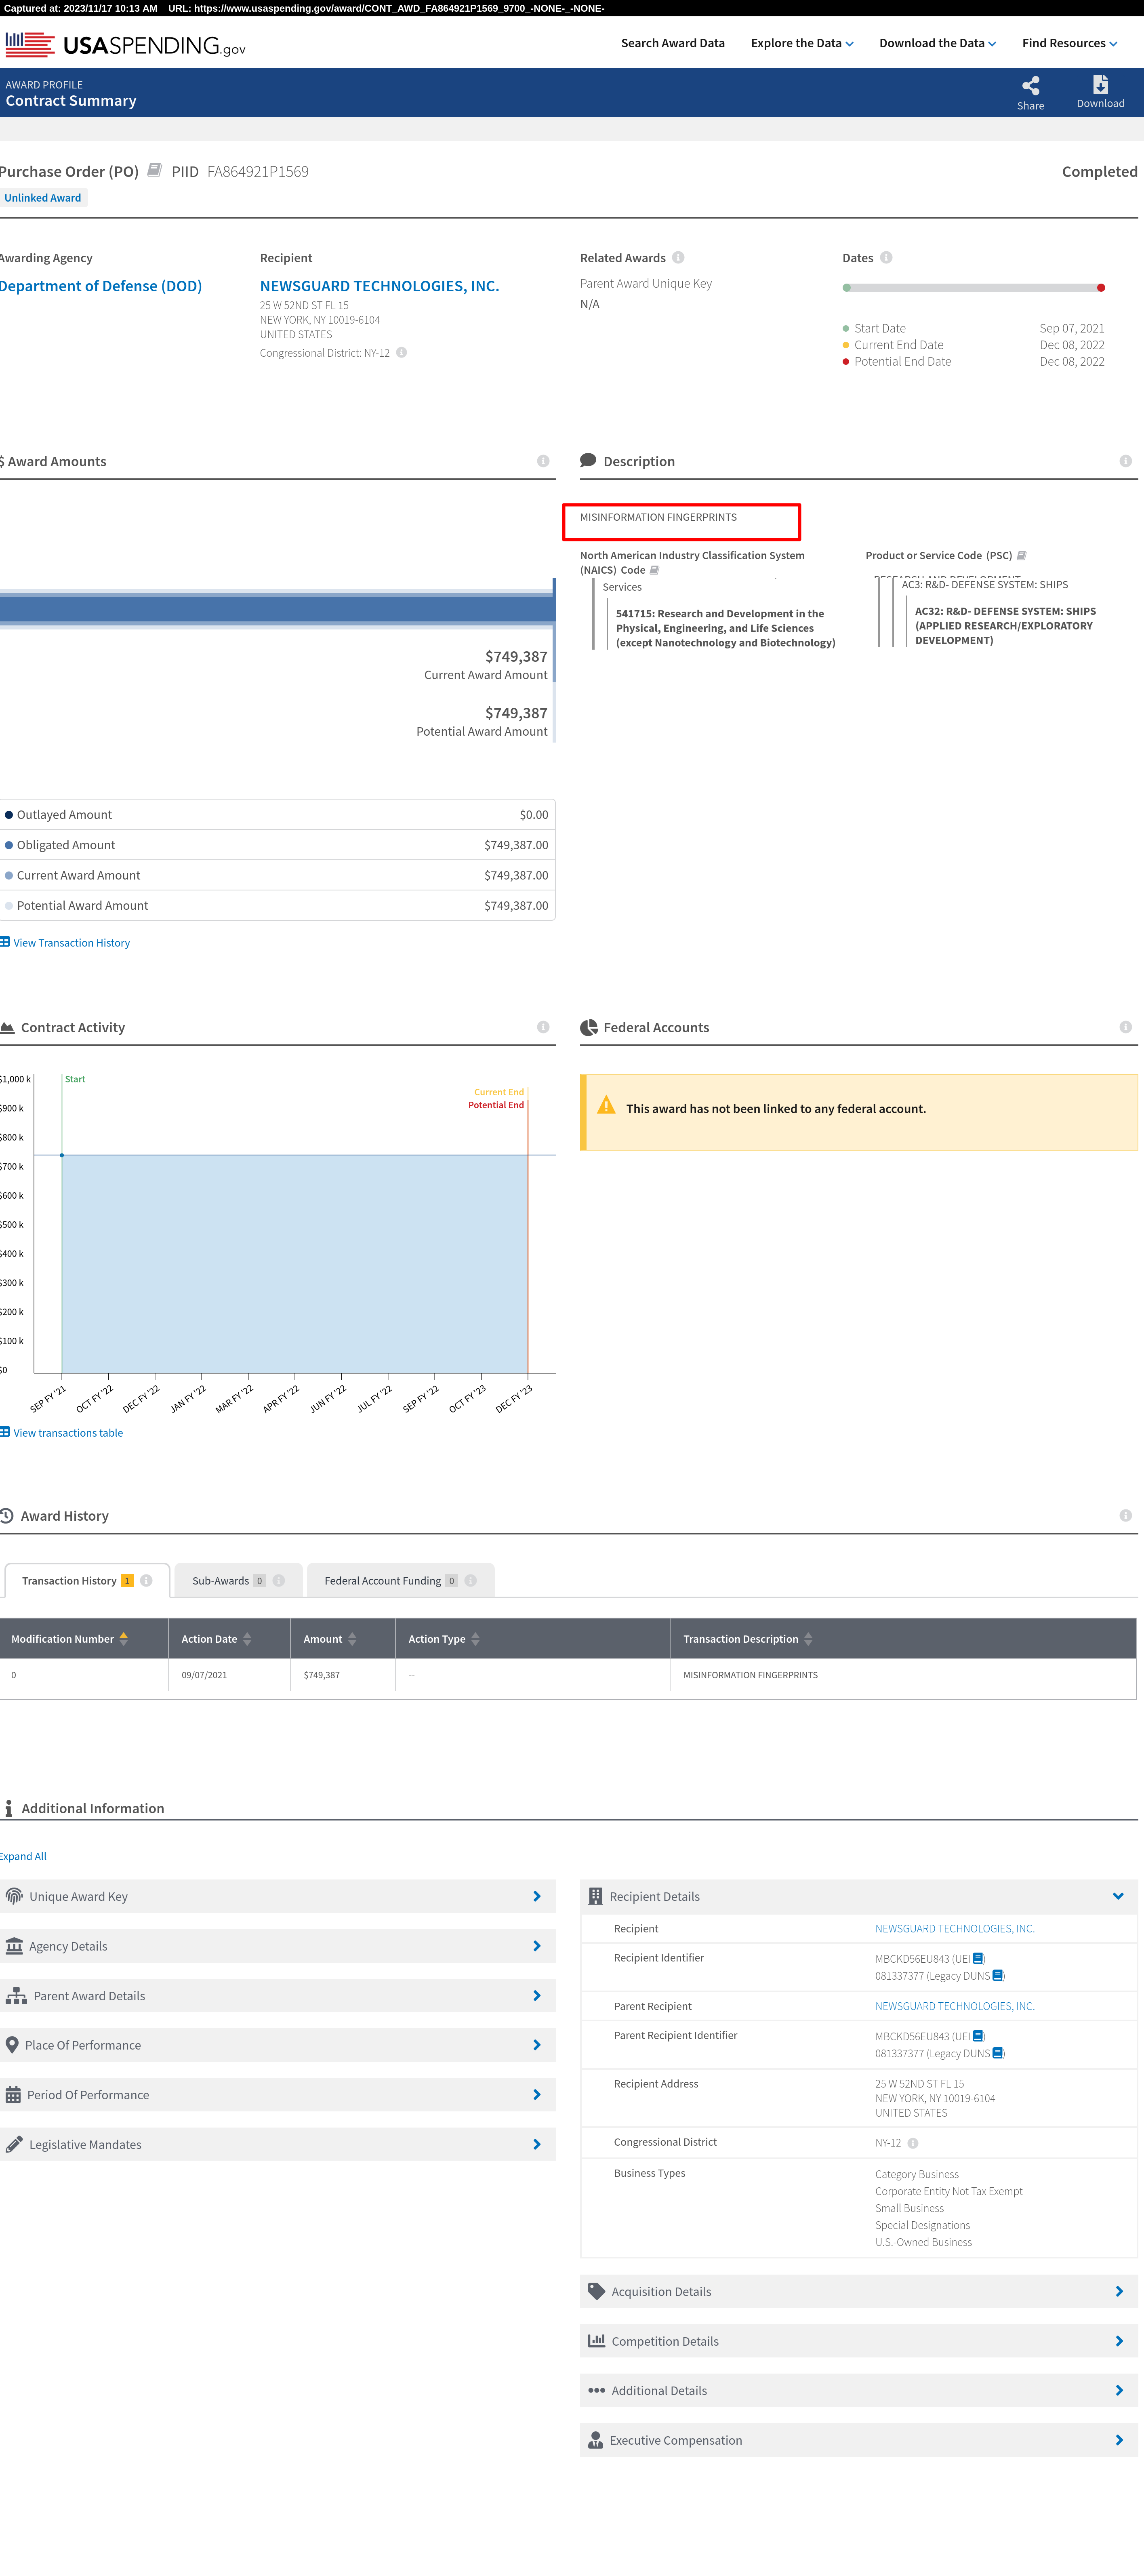
Task: Click info icon in Federal Accounts header
Action: click(1125, 1027)
